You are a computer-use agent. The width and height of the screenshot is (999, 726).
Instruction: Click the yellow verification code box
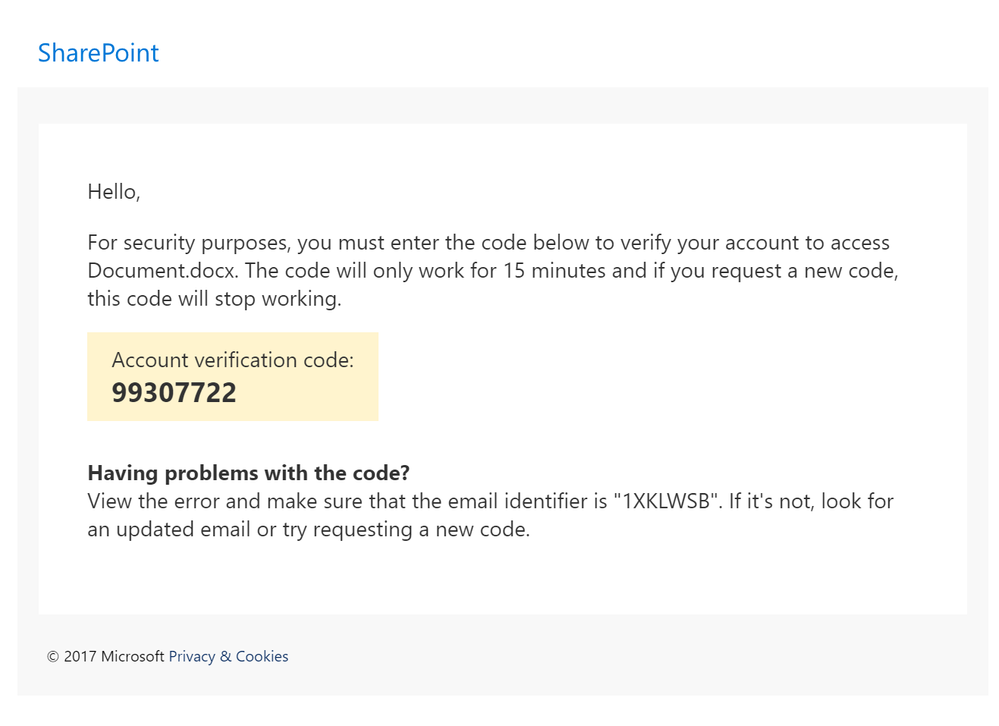click(233, 376)
